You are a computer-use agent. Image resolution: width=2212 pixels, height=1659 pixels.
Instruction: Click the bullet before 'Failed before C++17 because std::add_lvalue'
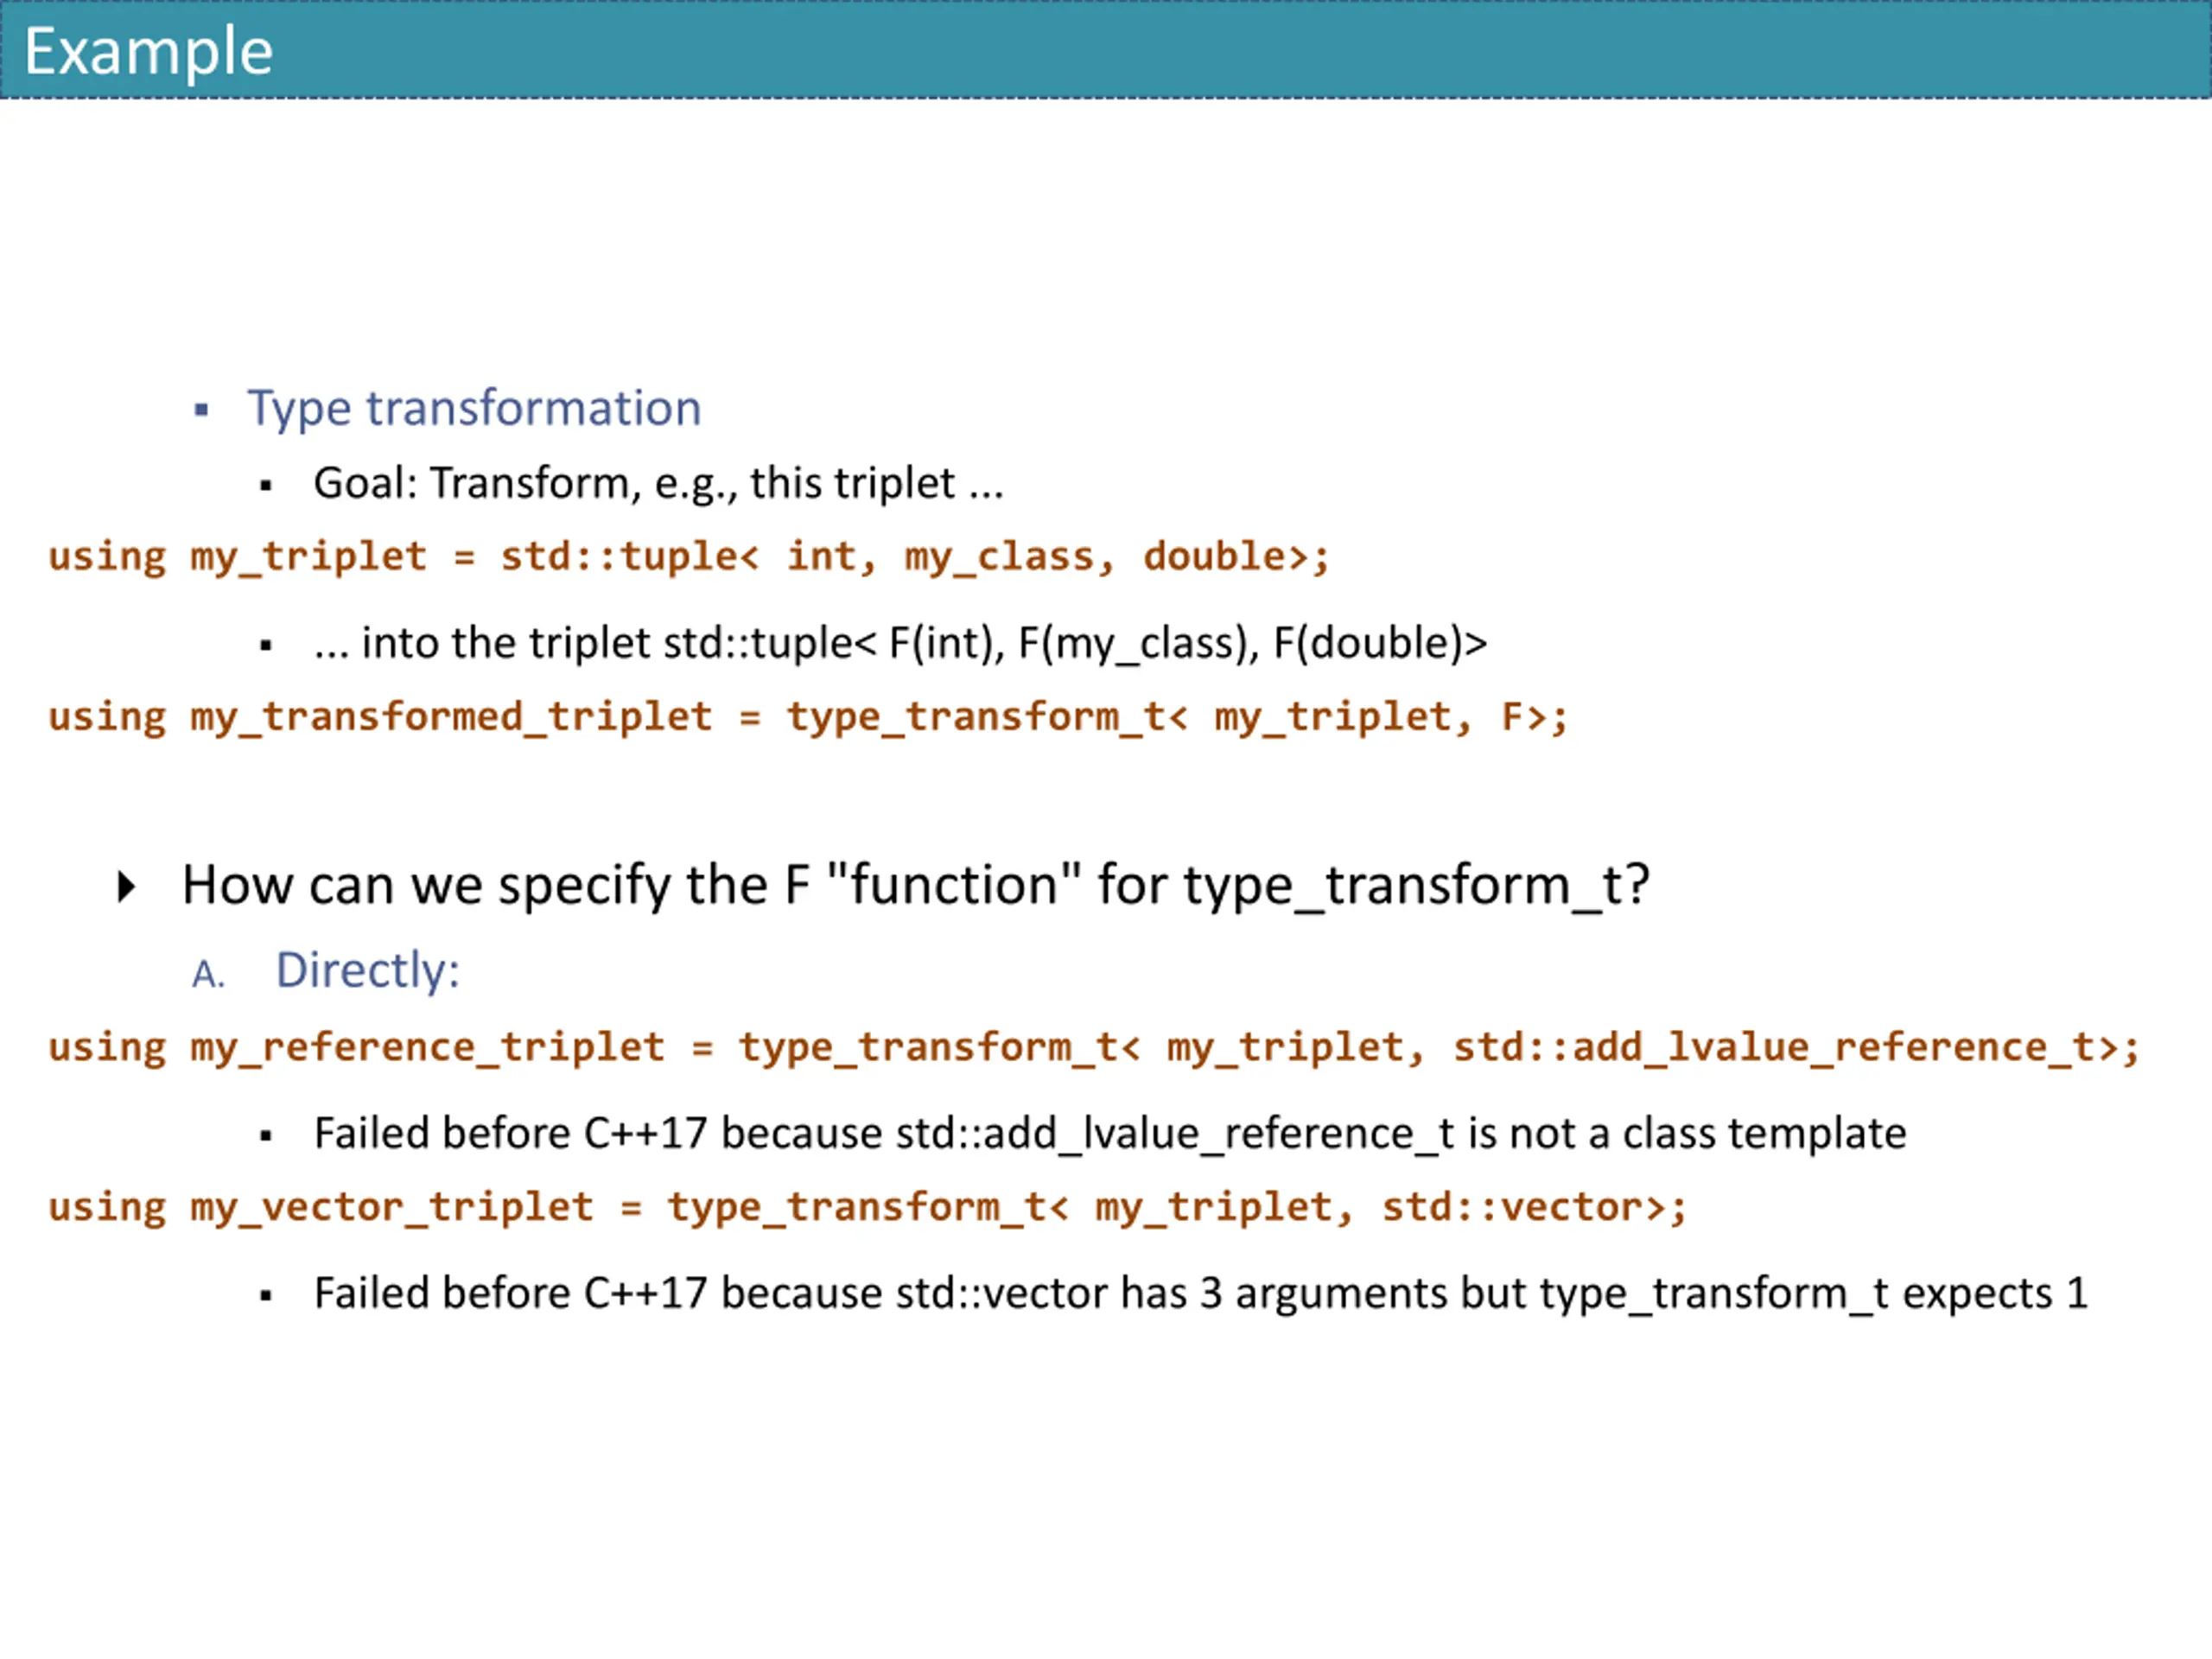click(265, 1136)
